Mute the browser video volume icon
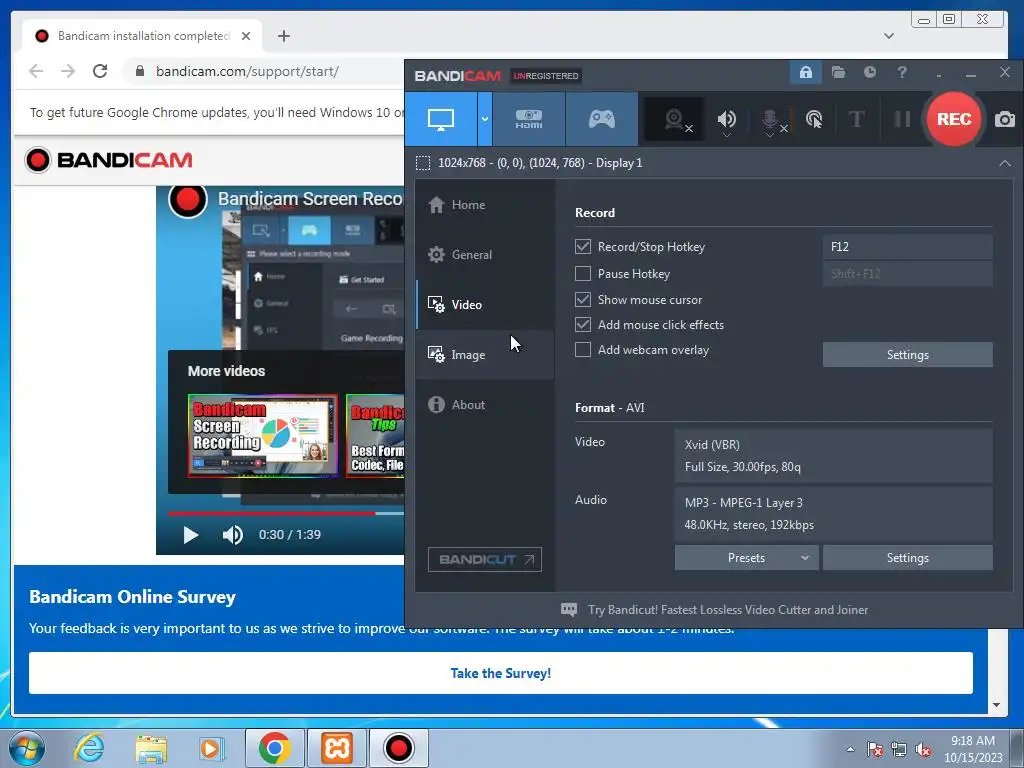 click(x=232, y=535)
